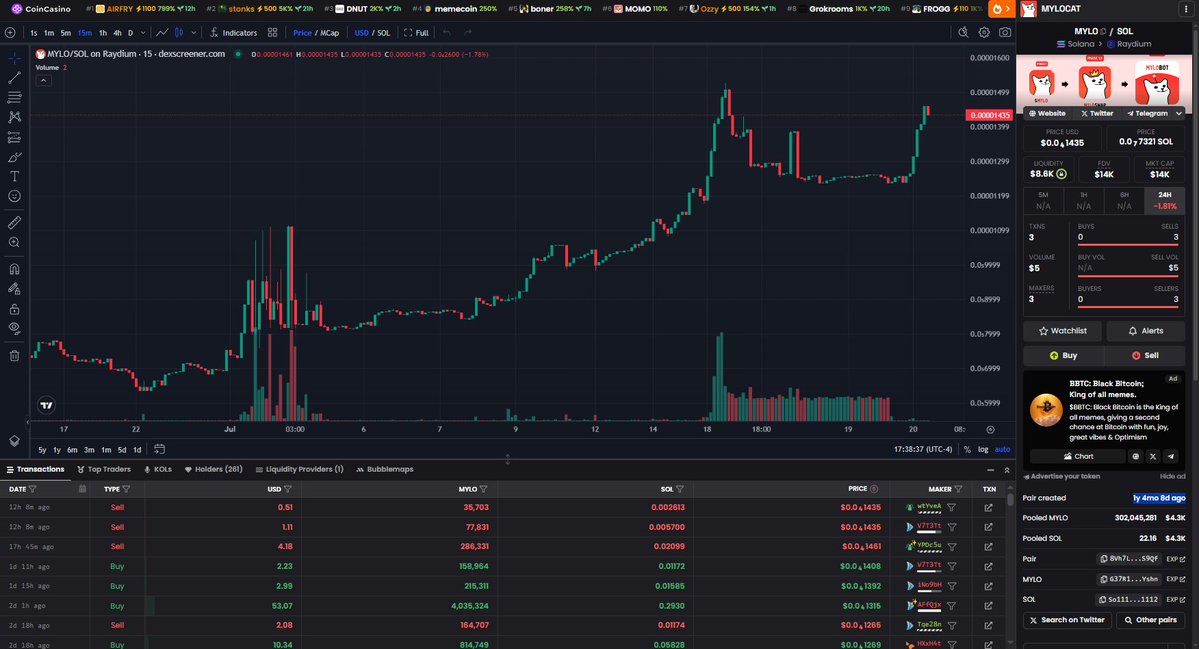Open the Bubblemaps tab
This screenshot has height=649, width=1199.
tap(385, 469)
